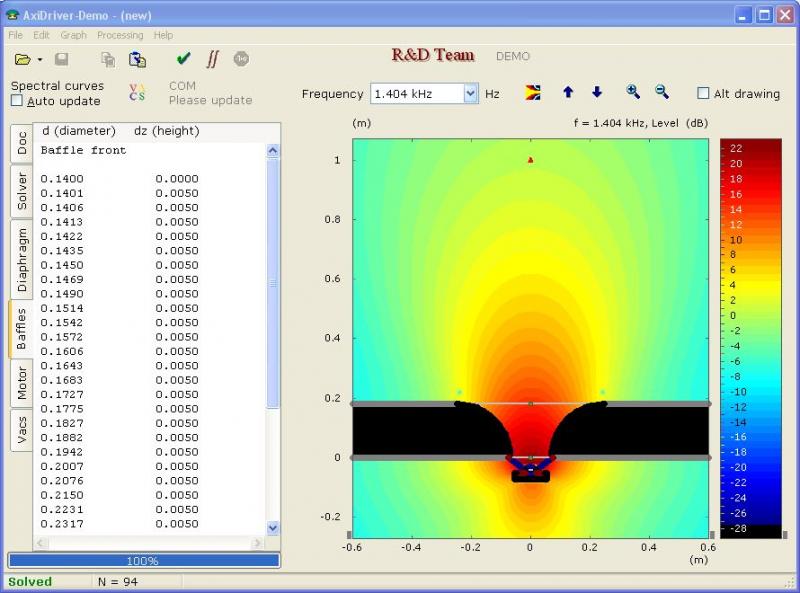
Task: Click the VCS spectral curves icon
Action: coord(137,92)
